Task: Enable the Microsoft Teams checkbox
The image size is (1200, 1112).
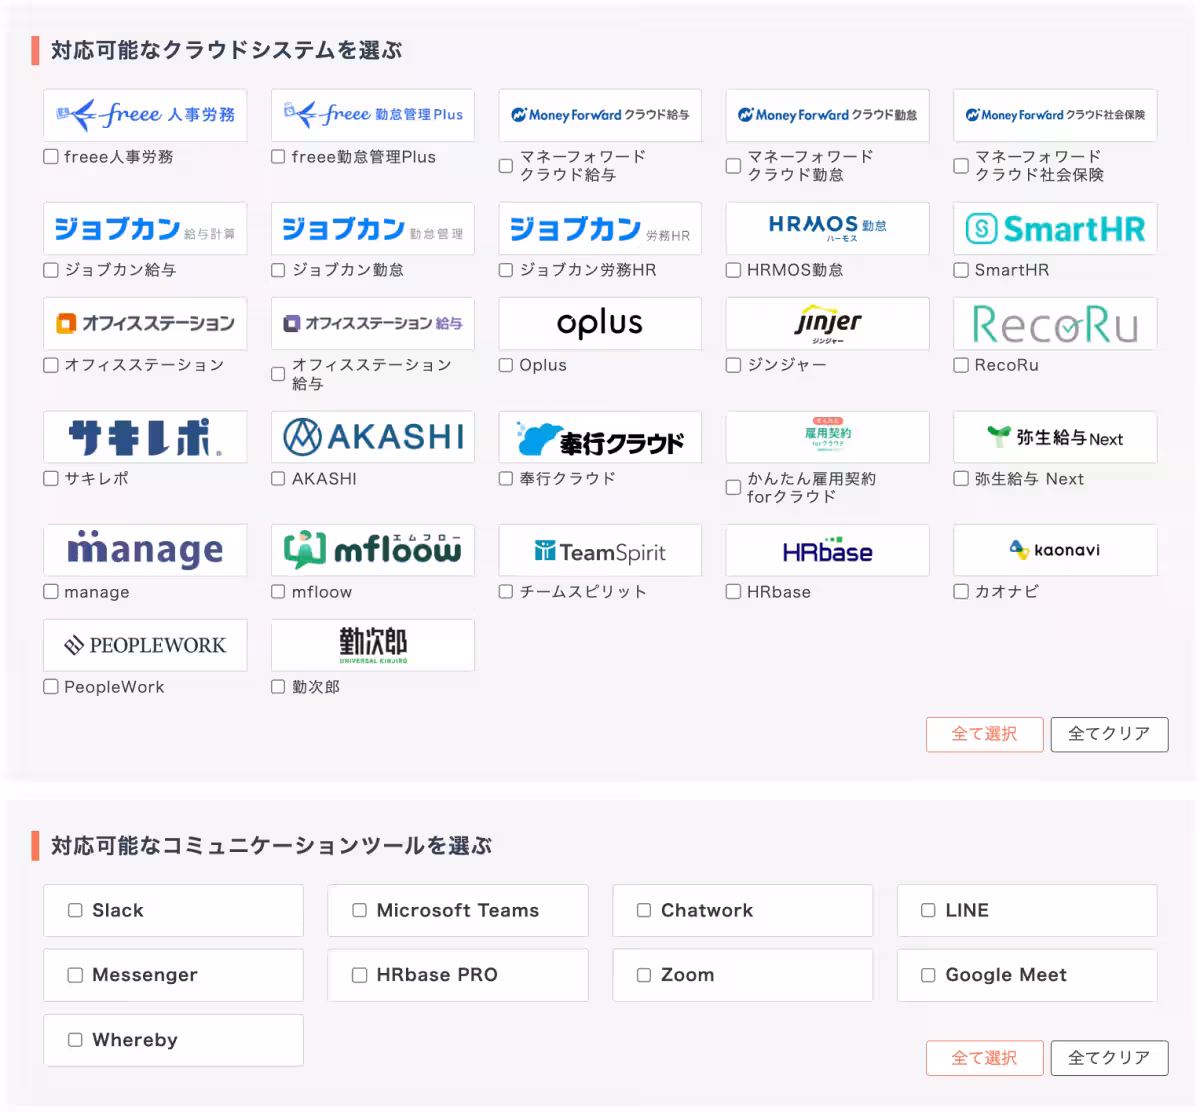Action: coord(359,910)
